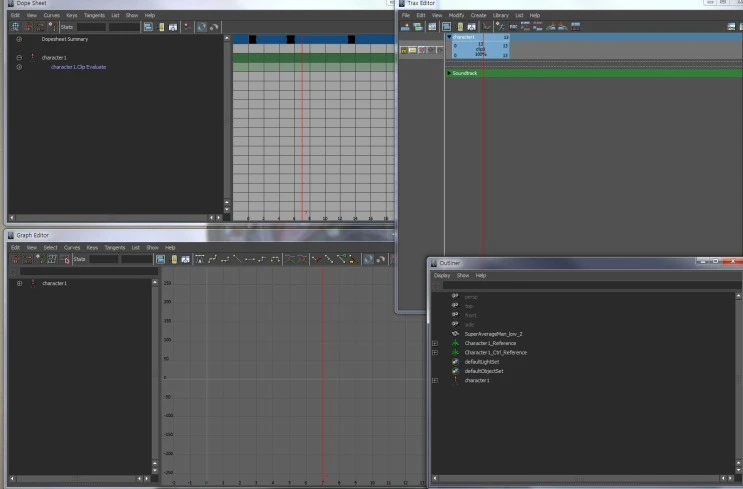
Task: Click Break Tangents icon in Graph Editor
Action: (317, 259)
